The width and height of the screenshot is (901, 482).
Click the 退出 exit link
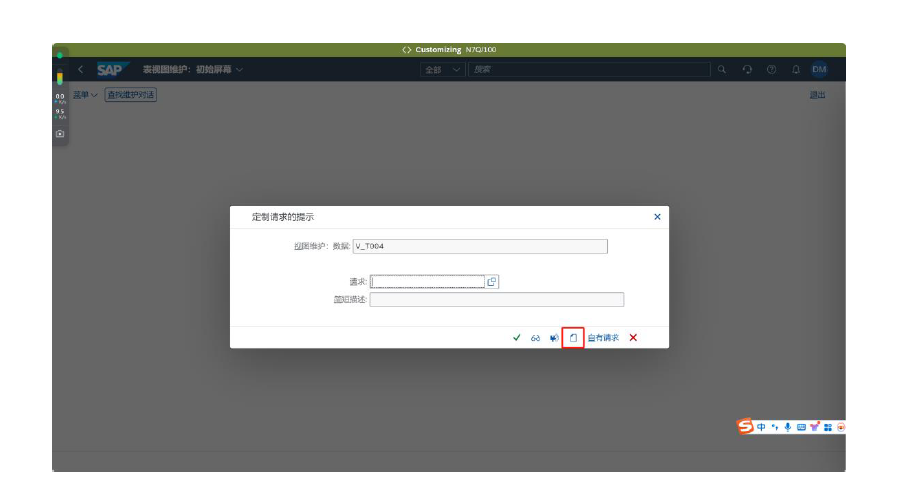click(x=817, y=95)
